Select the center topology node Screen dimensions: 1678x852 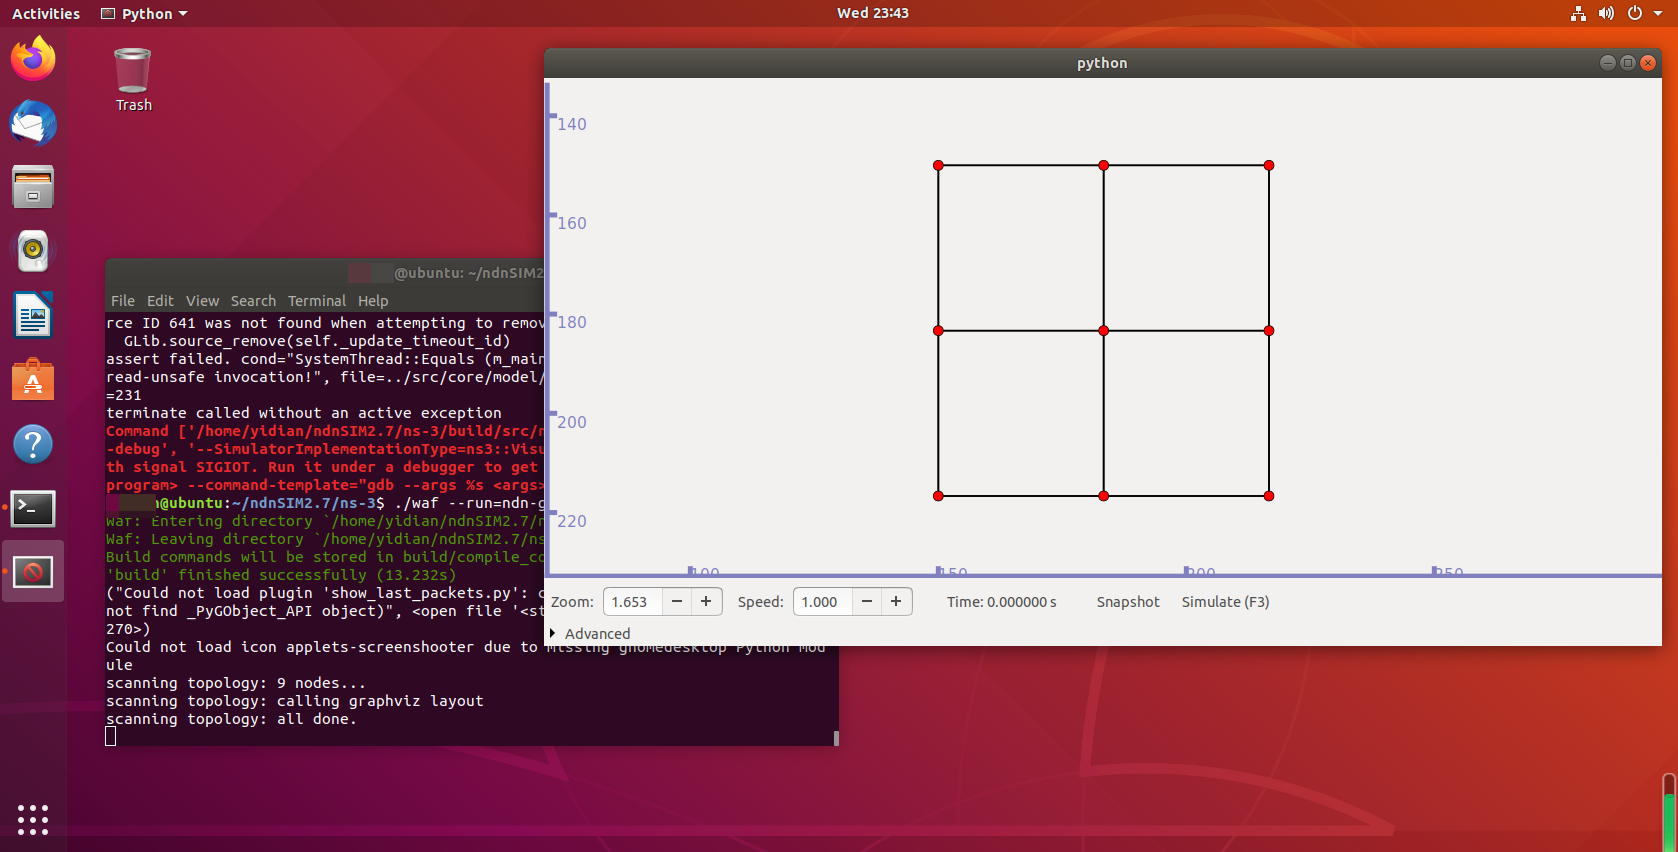(x=1104, y=330)
